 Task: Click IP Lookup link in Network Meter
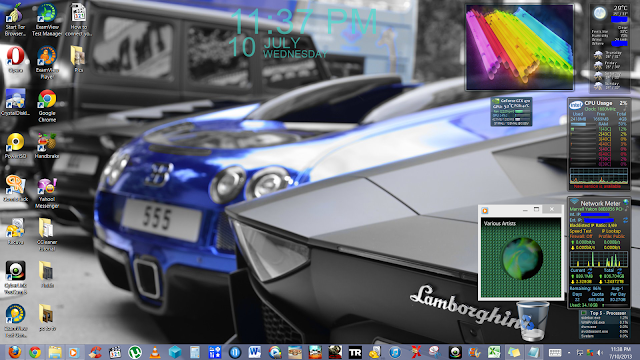[611, 231]
